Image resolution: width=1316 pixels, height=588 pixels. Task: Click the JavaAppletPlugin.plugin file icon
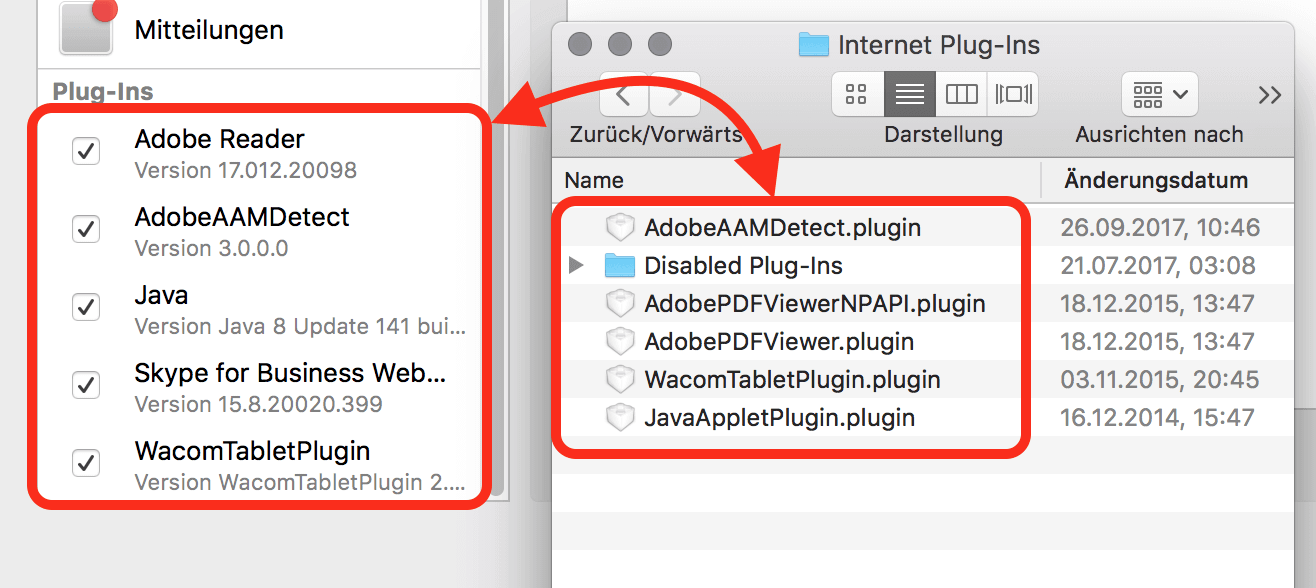(x=620, y=418)
